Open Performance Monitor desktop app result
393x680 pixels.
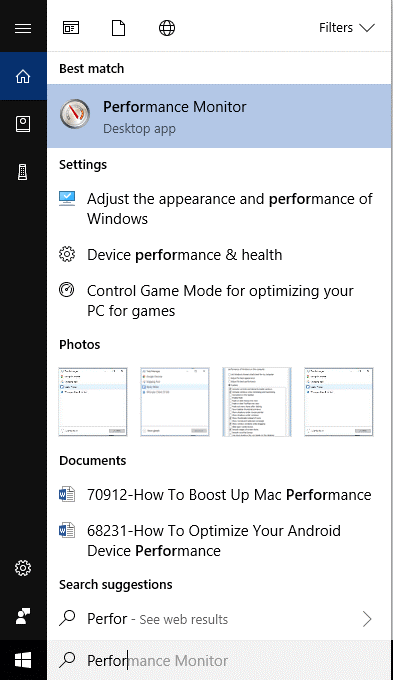click(219, 116)
